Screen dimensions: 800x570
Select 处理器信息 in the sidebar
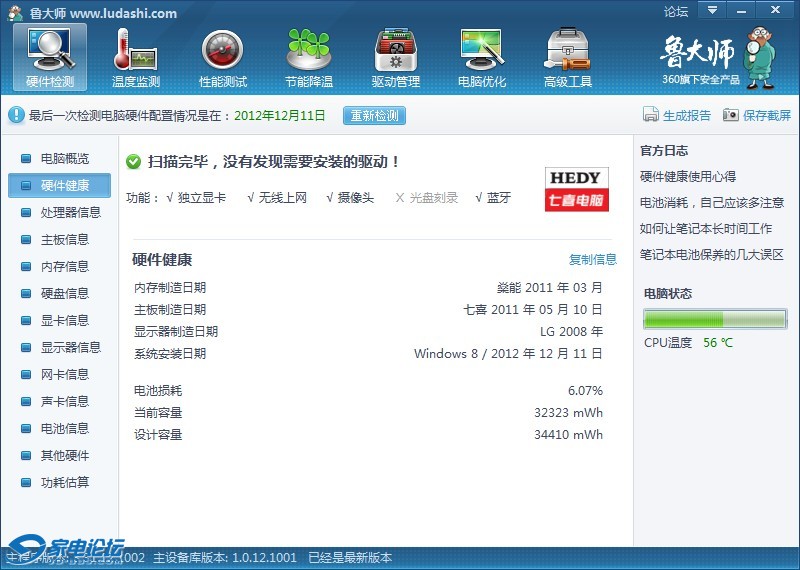70,213
